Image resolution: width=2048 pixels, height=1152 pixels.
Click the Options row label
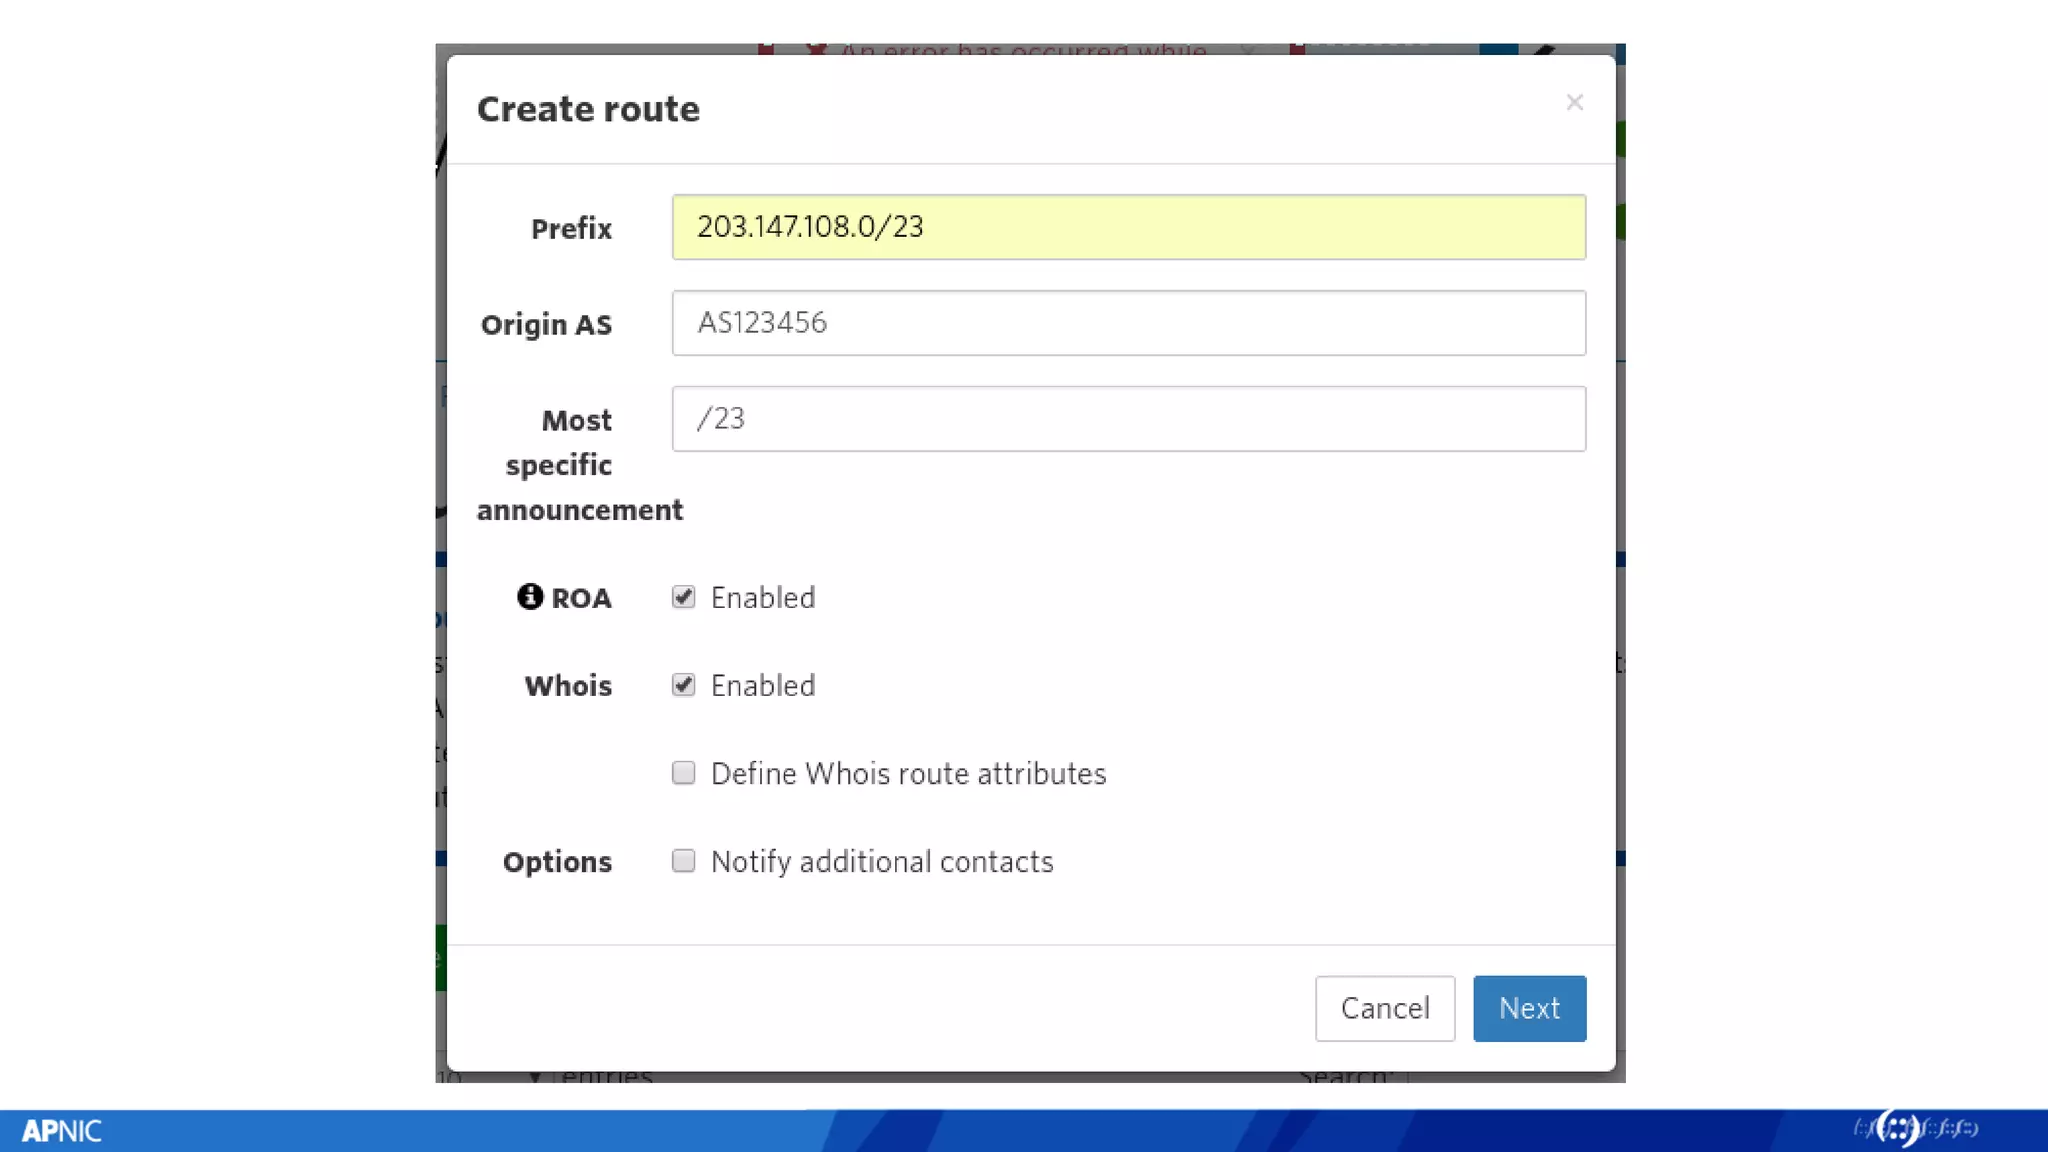pyautogui.click(x=557, y=862)
